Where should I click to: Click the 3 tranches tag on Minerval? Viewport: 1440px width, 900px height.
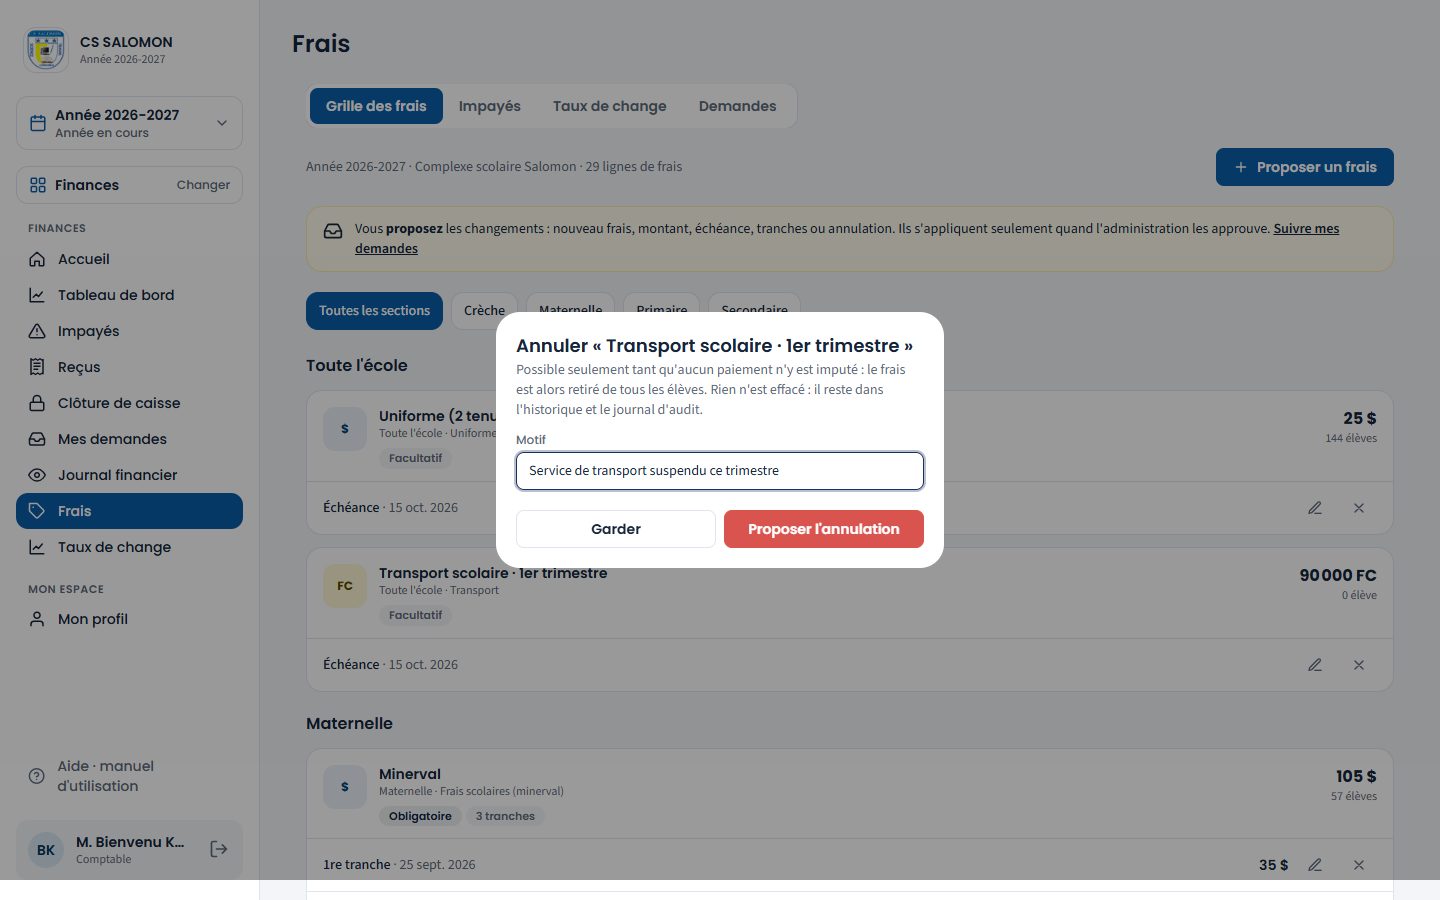tap(505, 816)
